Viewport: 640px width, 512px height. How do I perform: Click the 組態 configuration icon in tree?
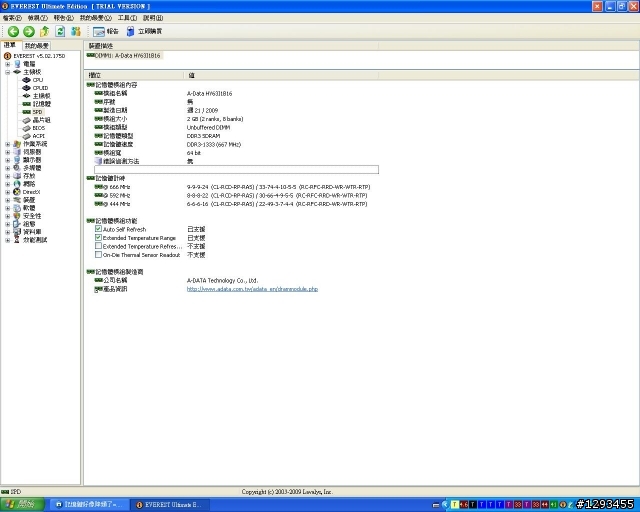17,224
